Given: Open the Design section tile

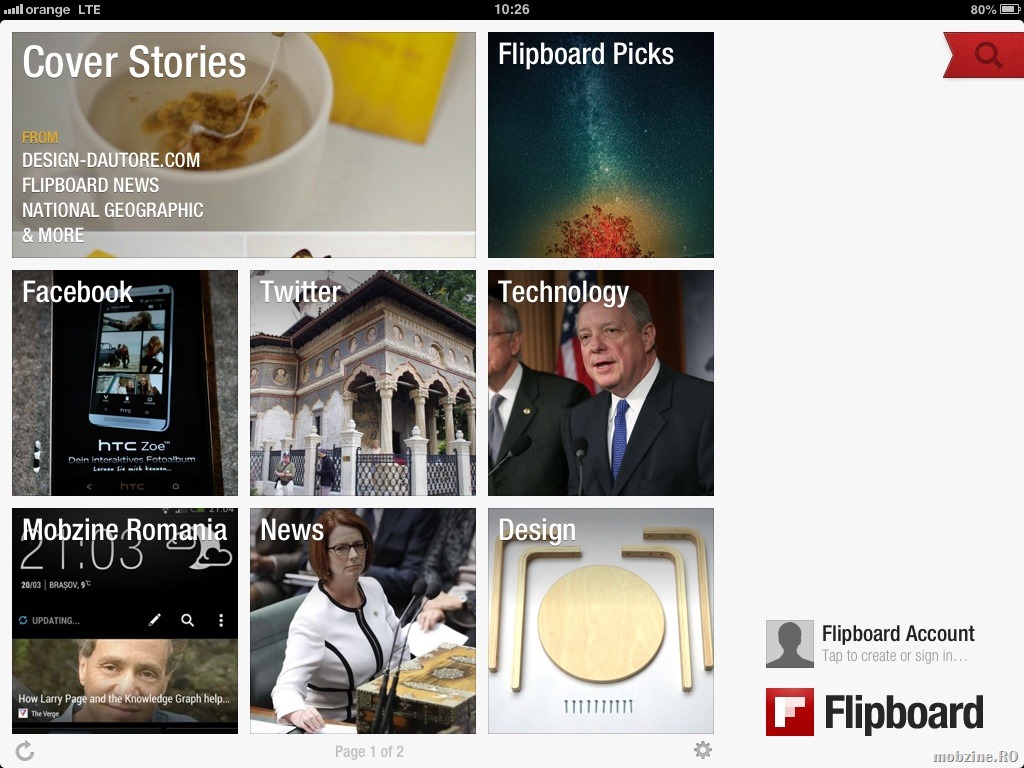Looking at the screenshot, I should [x=601, y=621].
